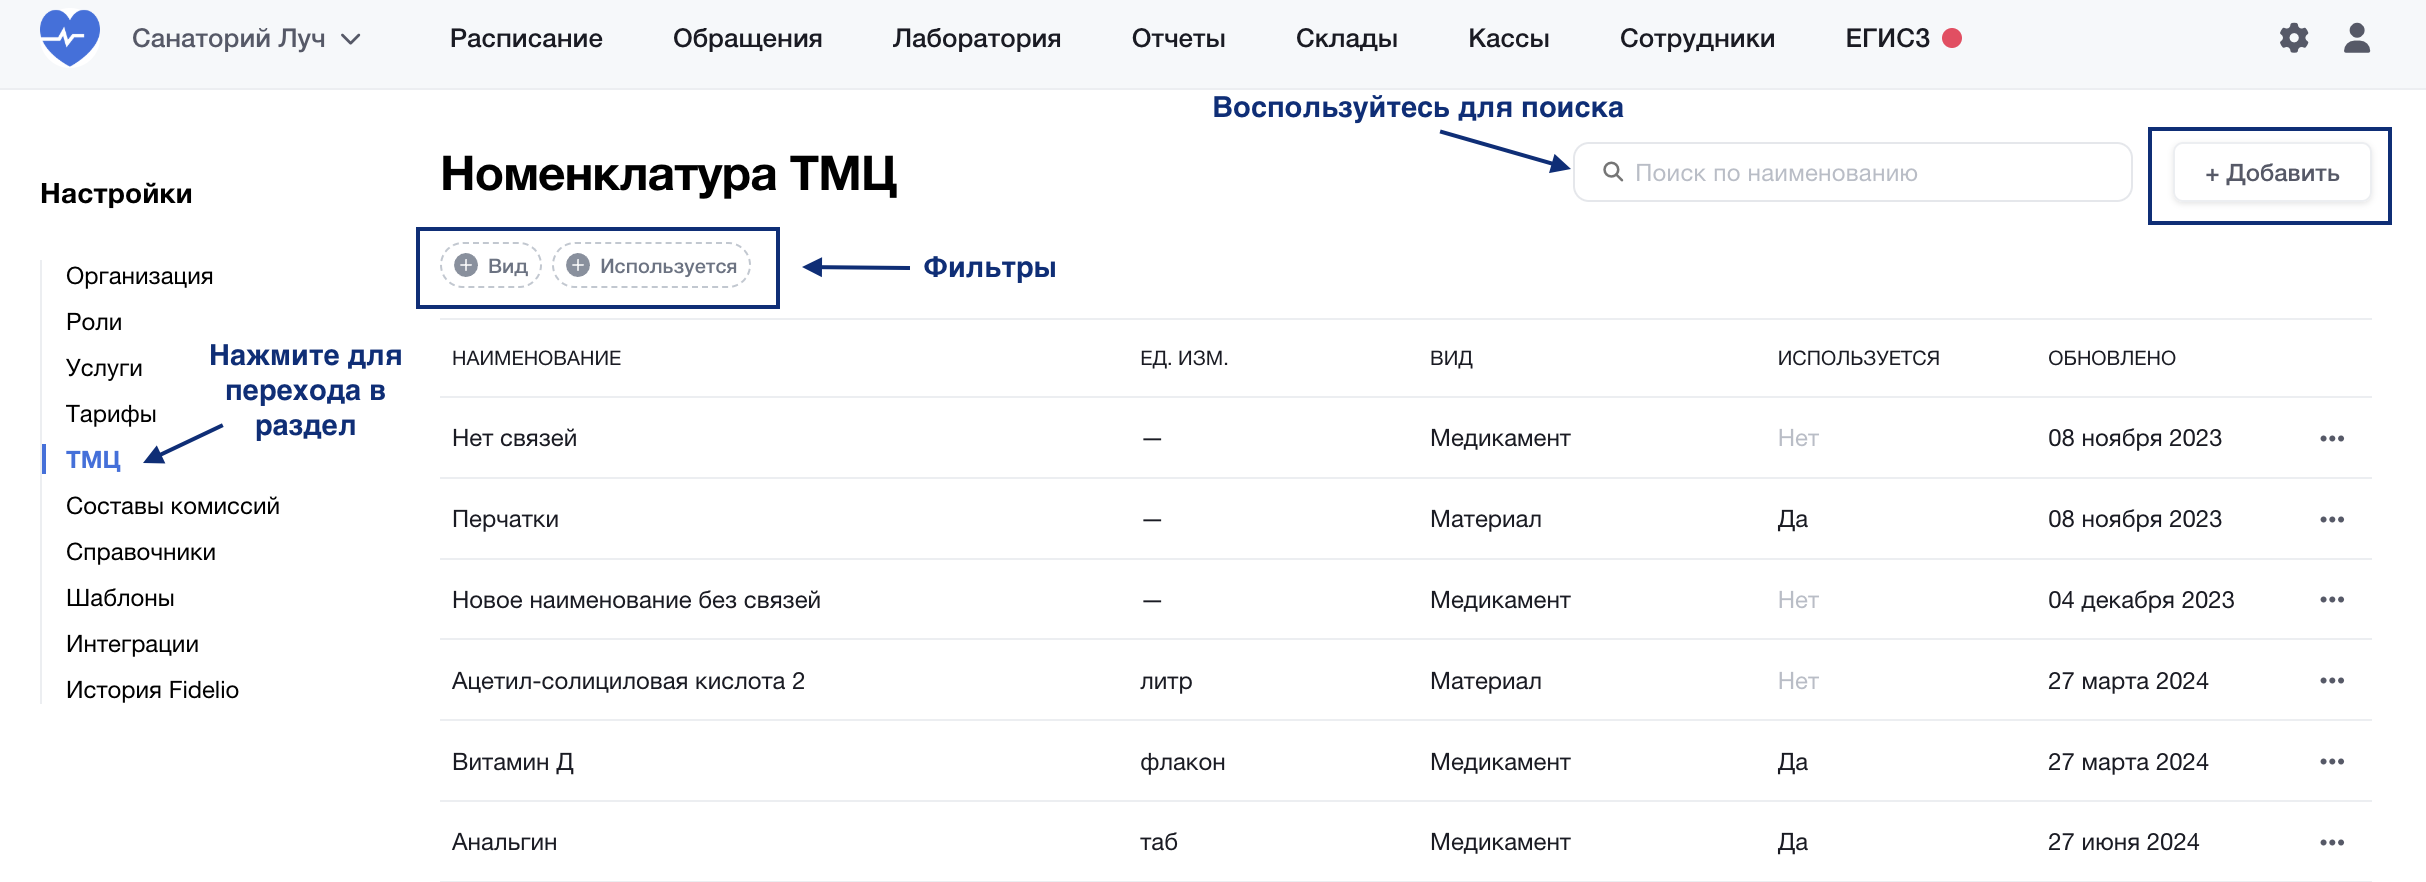The width and height of the screenshot is (2426, 882).
Task: Open the Расписание menu
Action: [526, 39]
